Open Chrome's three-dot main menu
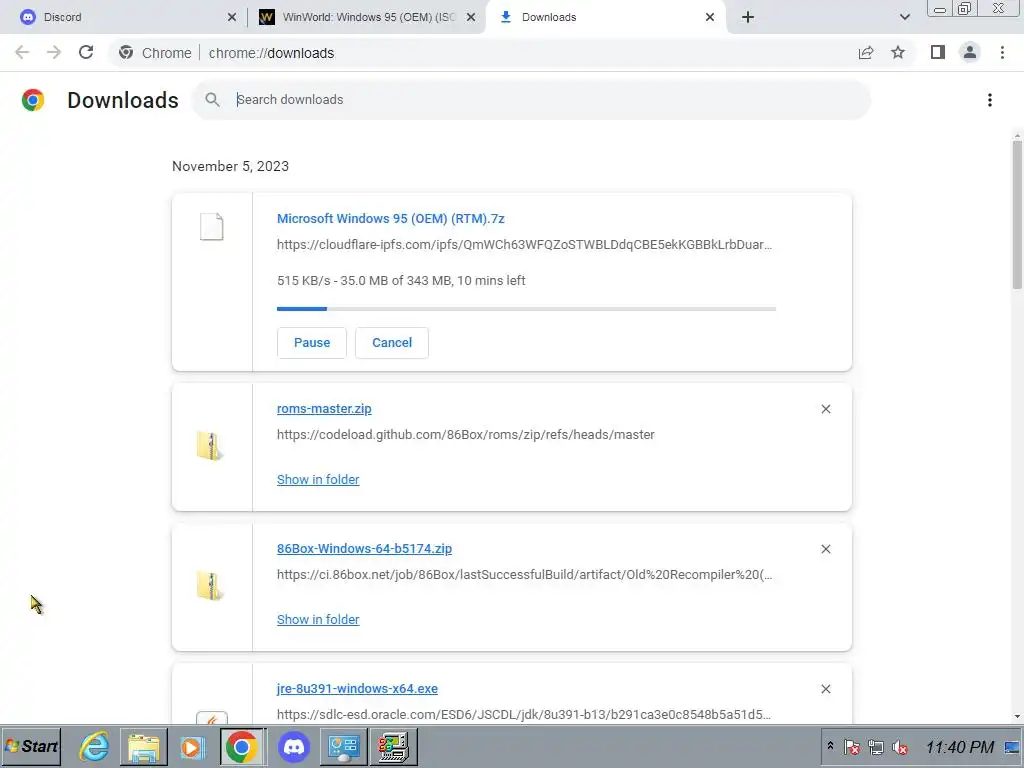This screenshot has height=768, width=1024. coord(1002,52)
